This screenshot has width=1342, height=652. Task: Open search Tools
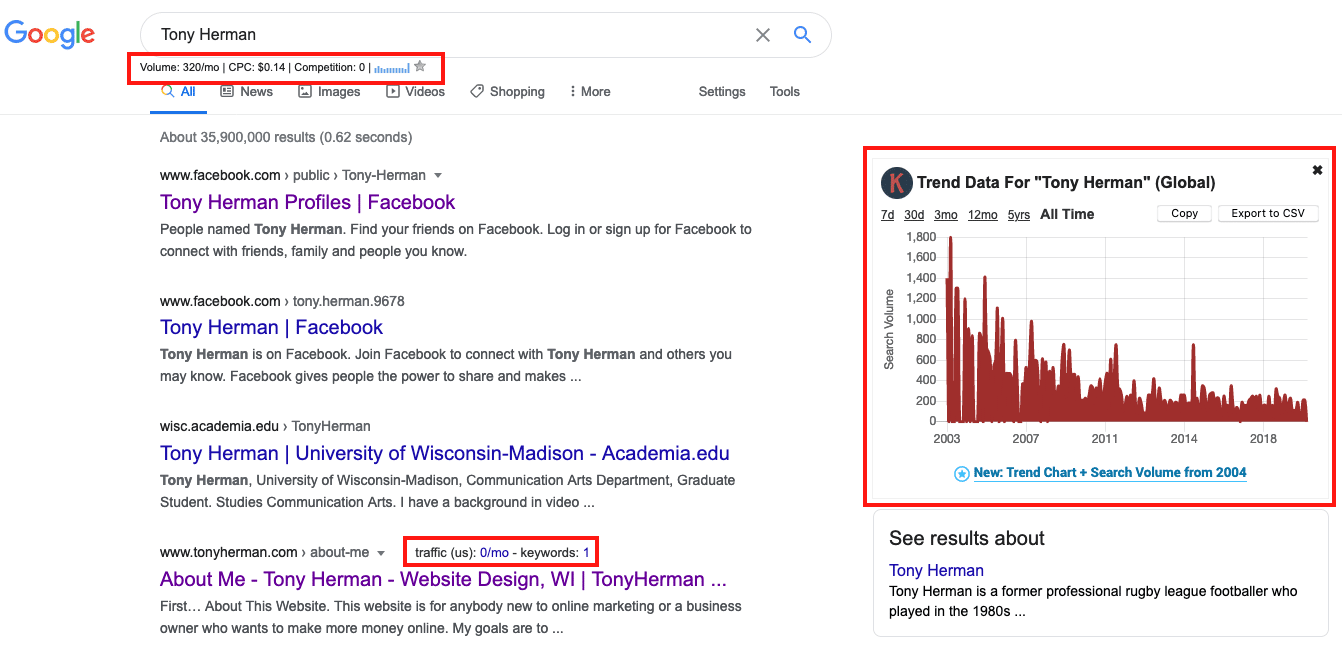[x=785, y=91]
